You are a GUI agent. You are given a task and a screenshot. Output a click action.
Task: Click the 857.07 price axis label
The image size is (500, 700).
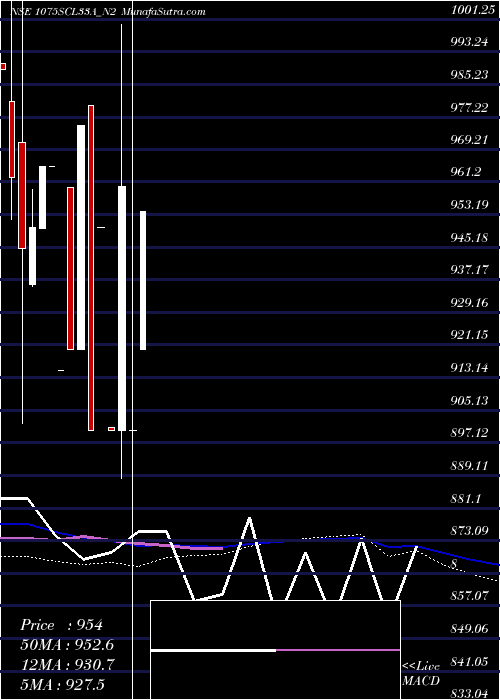pyautogui.click(x=471, y=596)
